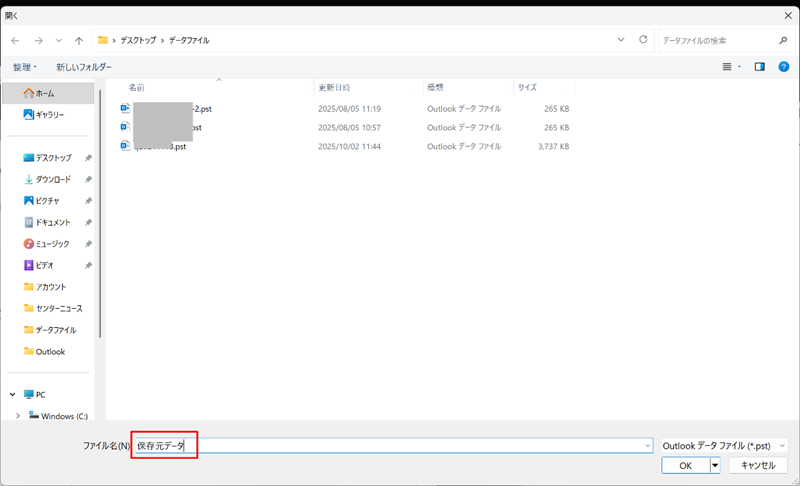Expand the Windows (C:) tree node
This screenshot has height=486, width=800.
click(17, 416)
